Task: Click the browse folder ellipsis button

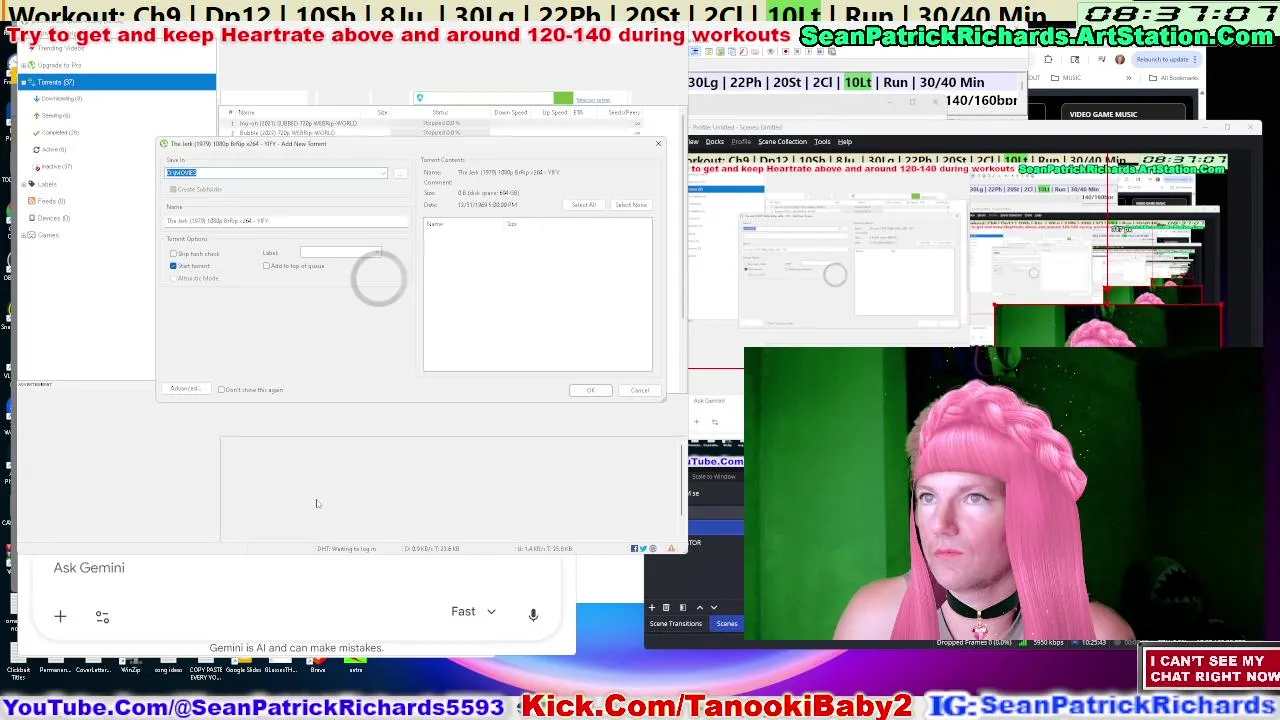Action: [x=400, y=173]
